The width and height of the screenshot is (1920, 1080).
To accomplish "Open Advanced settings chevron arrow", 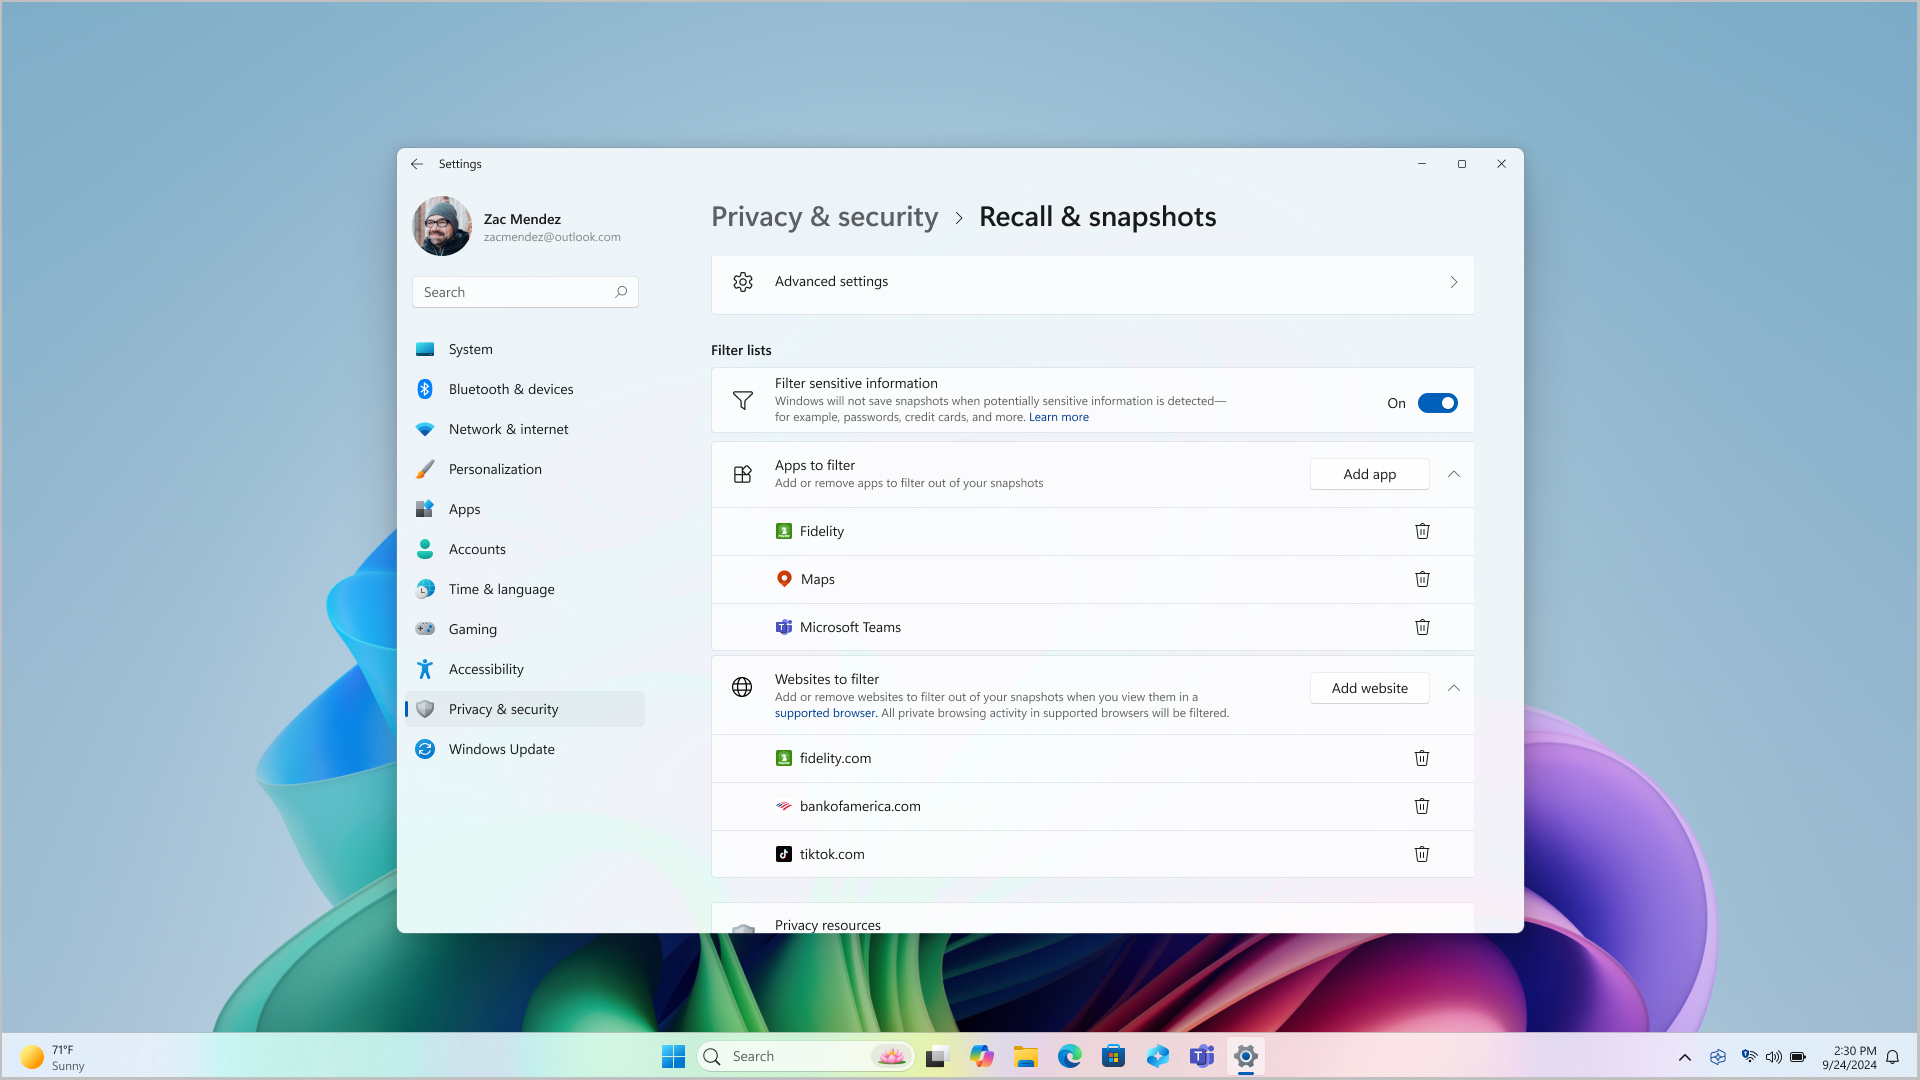I will pyautogui.click(x=1453, y=281).
